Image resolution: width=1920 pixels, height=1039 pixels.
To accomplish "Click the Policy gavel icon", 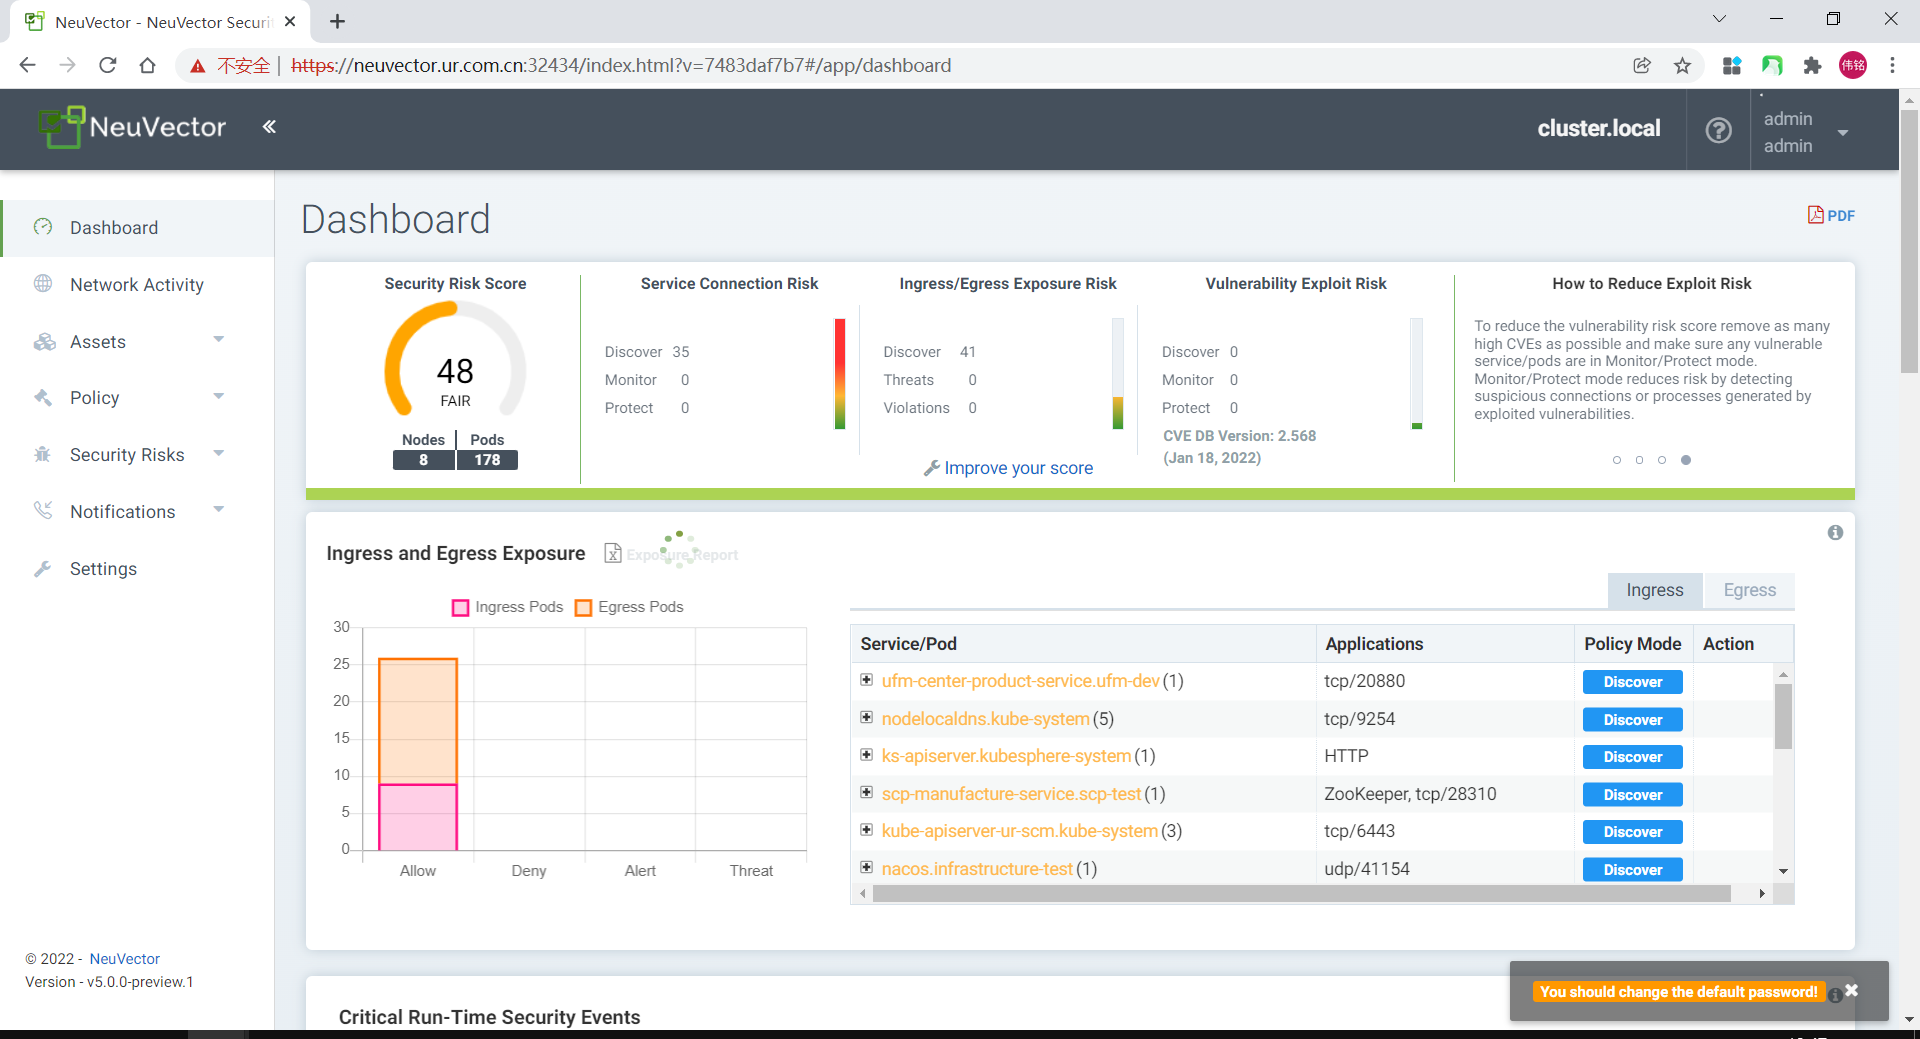I will (x=43, y=397).
